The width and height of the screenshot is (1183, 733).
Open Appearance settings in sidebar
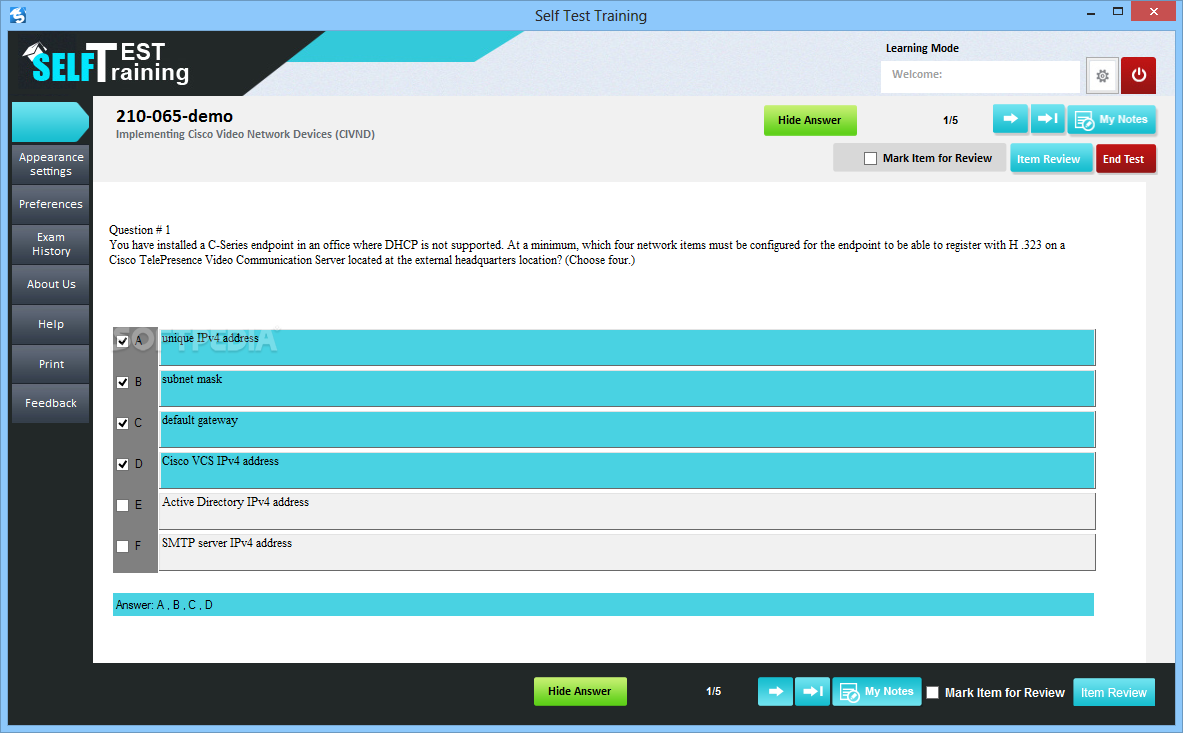coord(51,164)
